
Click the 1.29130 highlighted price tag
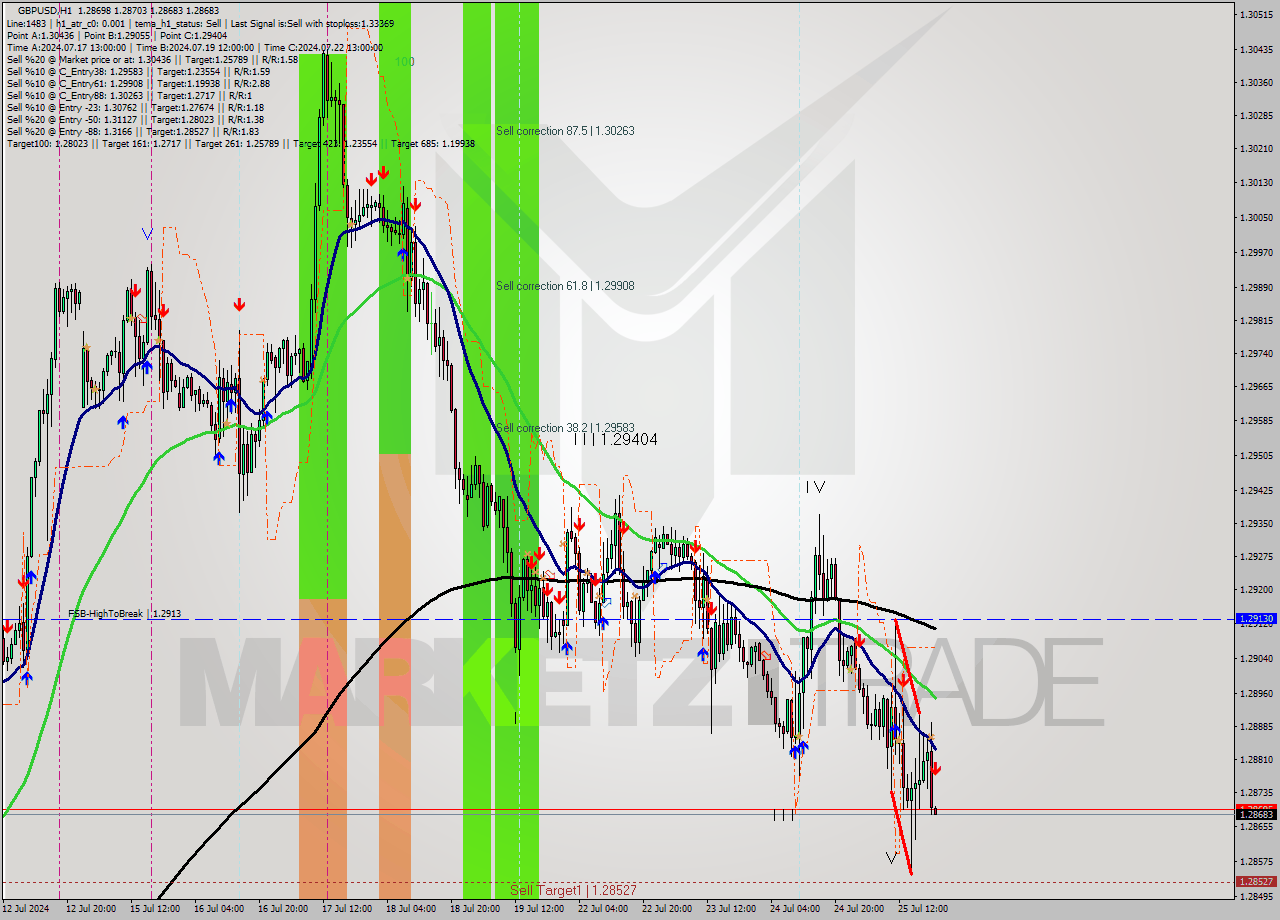click(x=1255, y=619)
